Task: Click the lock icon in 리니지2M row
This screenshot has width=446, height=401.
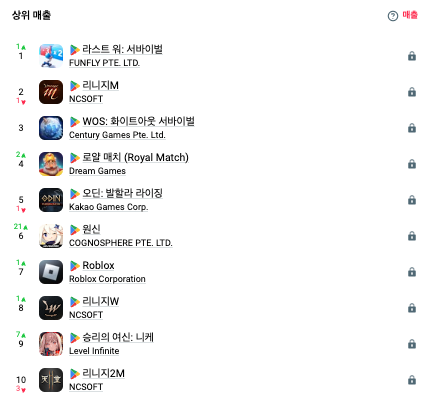Action: pos(412,380)
